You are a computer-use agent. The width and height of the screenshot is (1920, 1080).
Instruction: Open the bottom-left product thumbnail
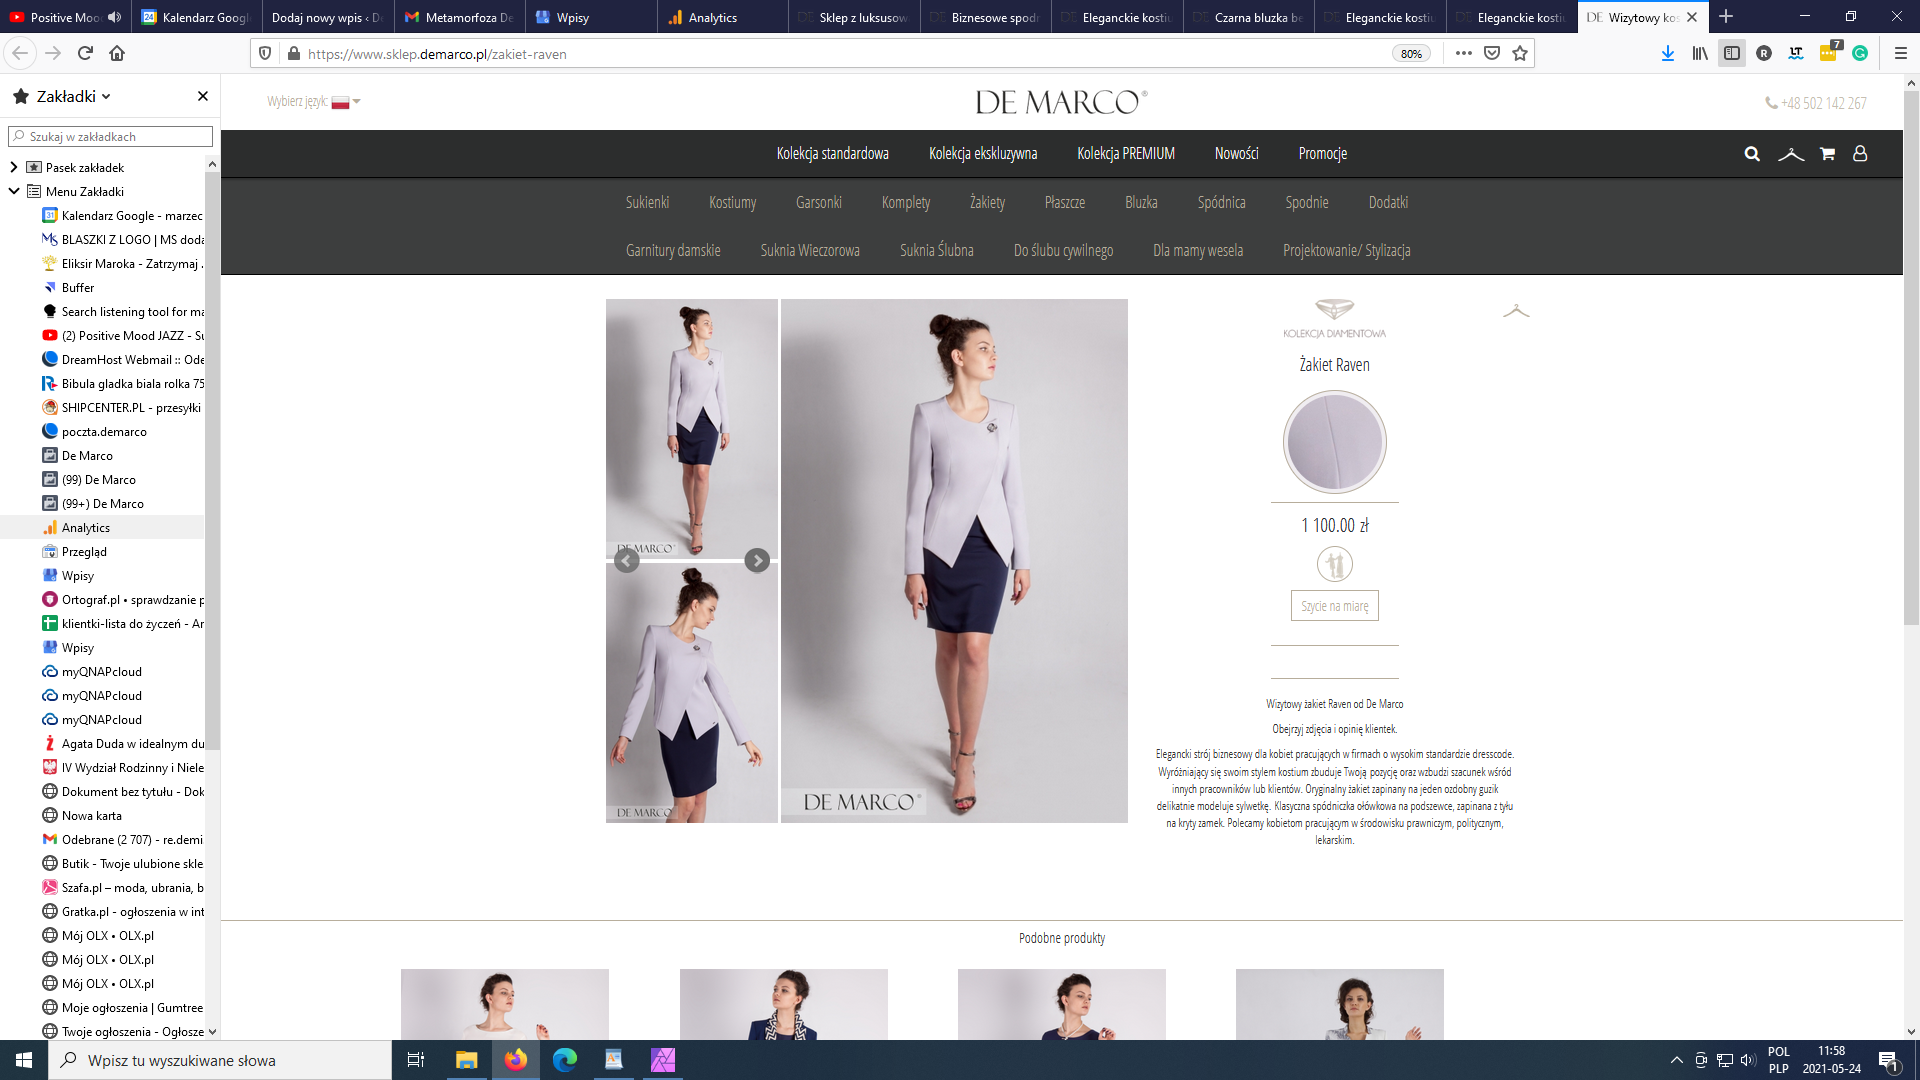point(692,693)
